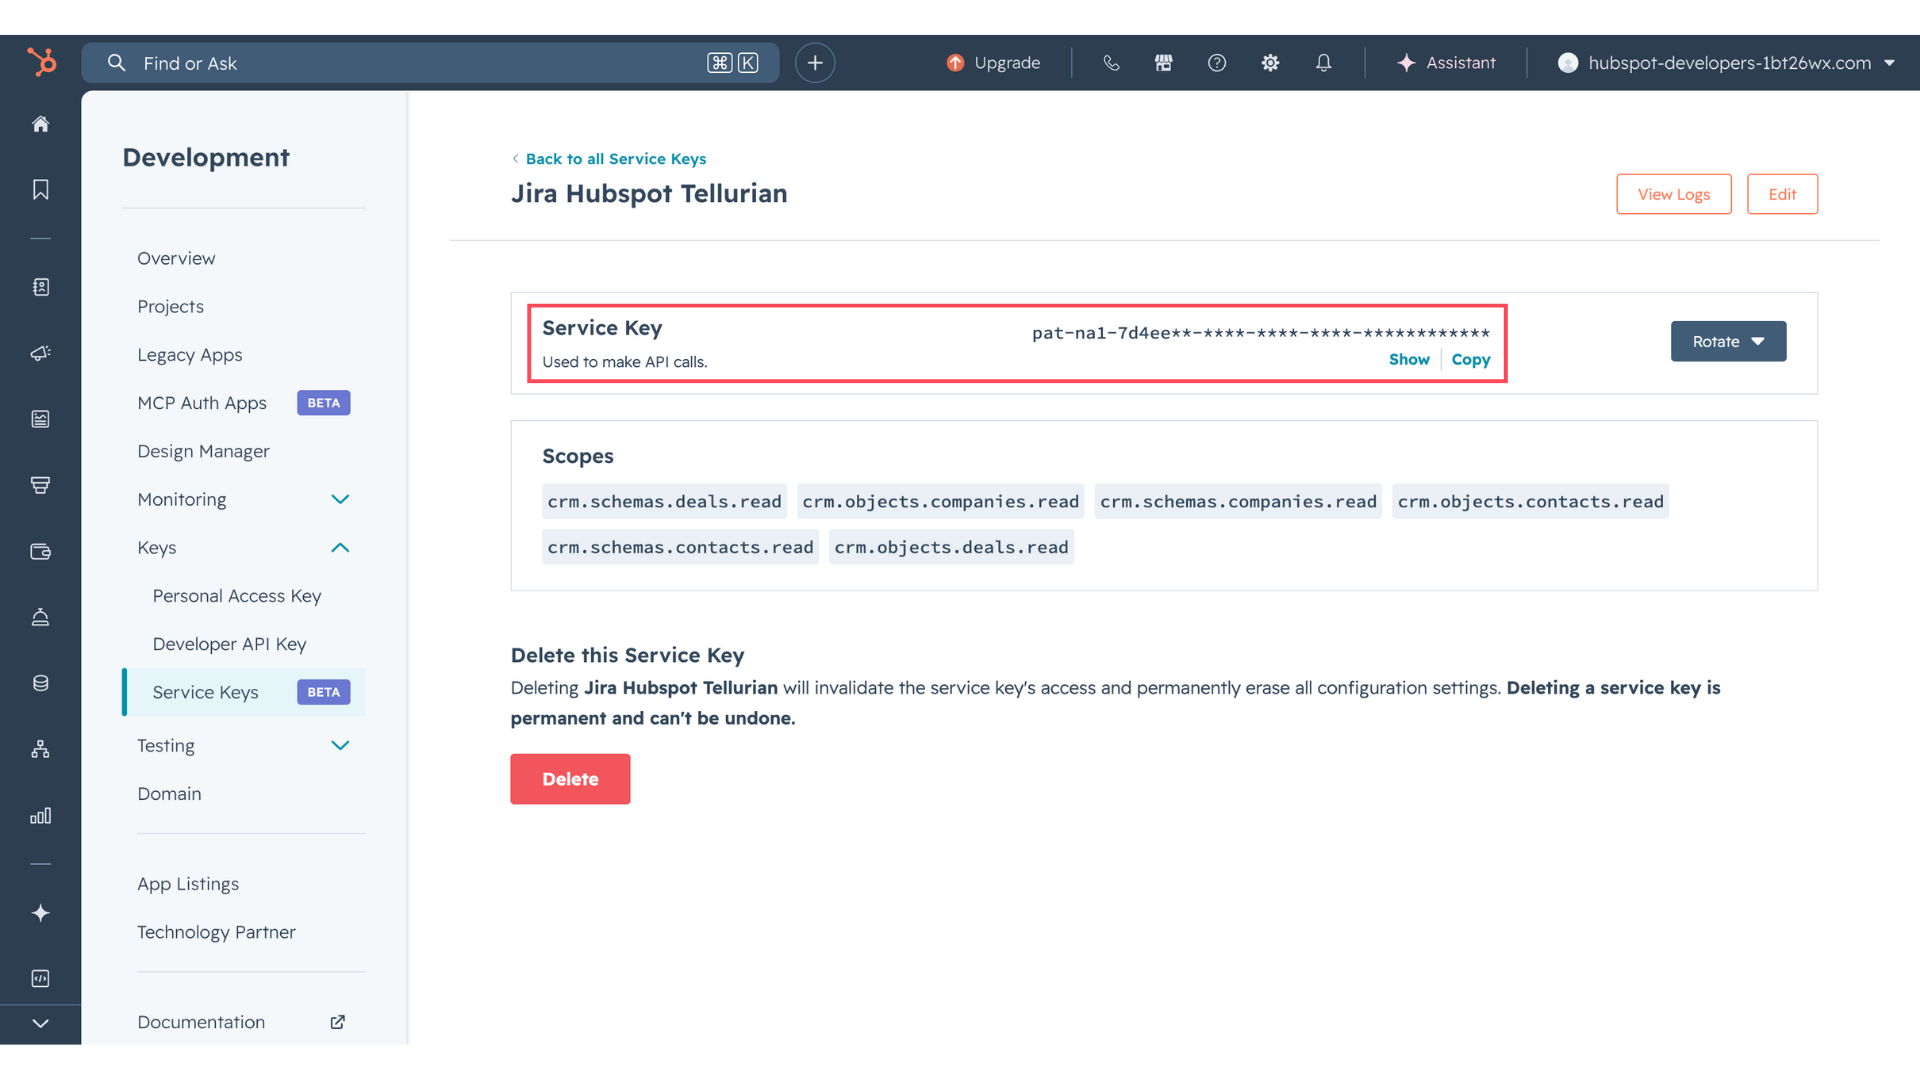Click the crm.schemas.contacts.read scope tag
Viewport: 1920px width, 1080px height.
click(x=680, y=548)
